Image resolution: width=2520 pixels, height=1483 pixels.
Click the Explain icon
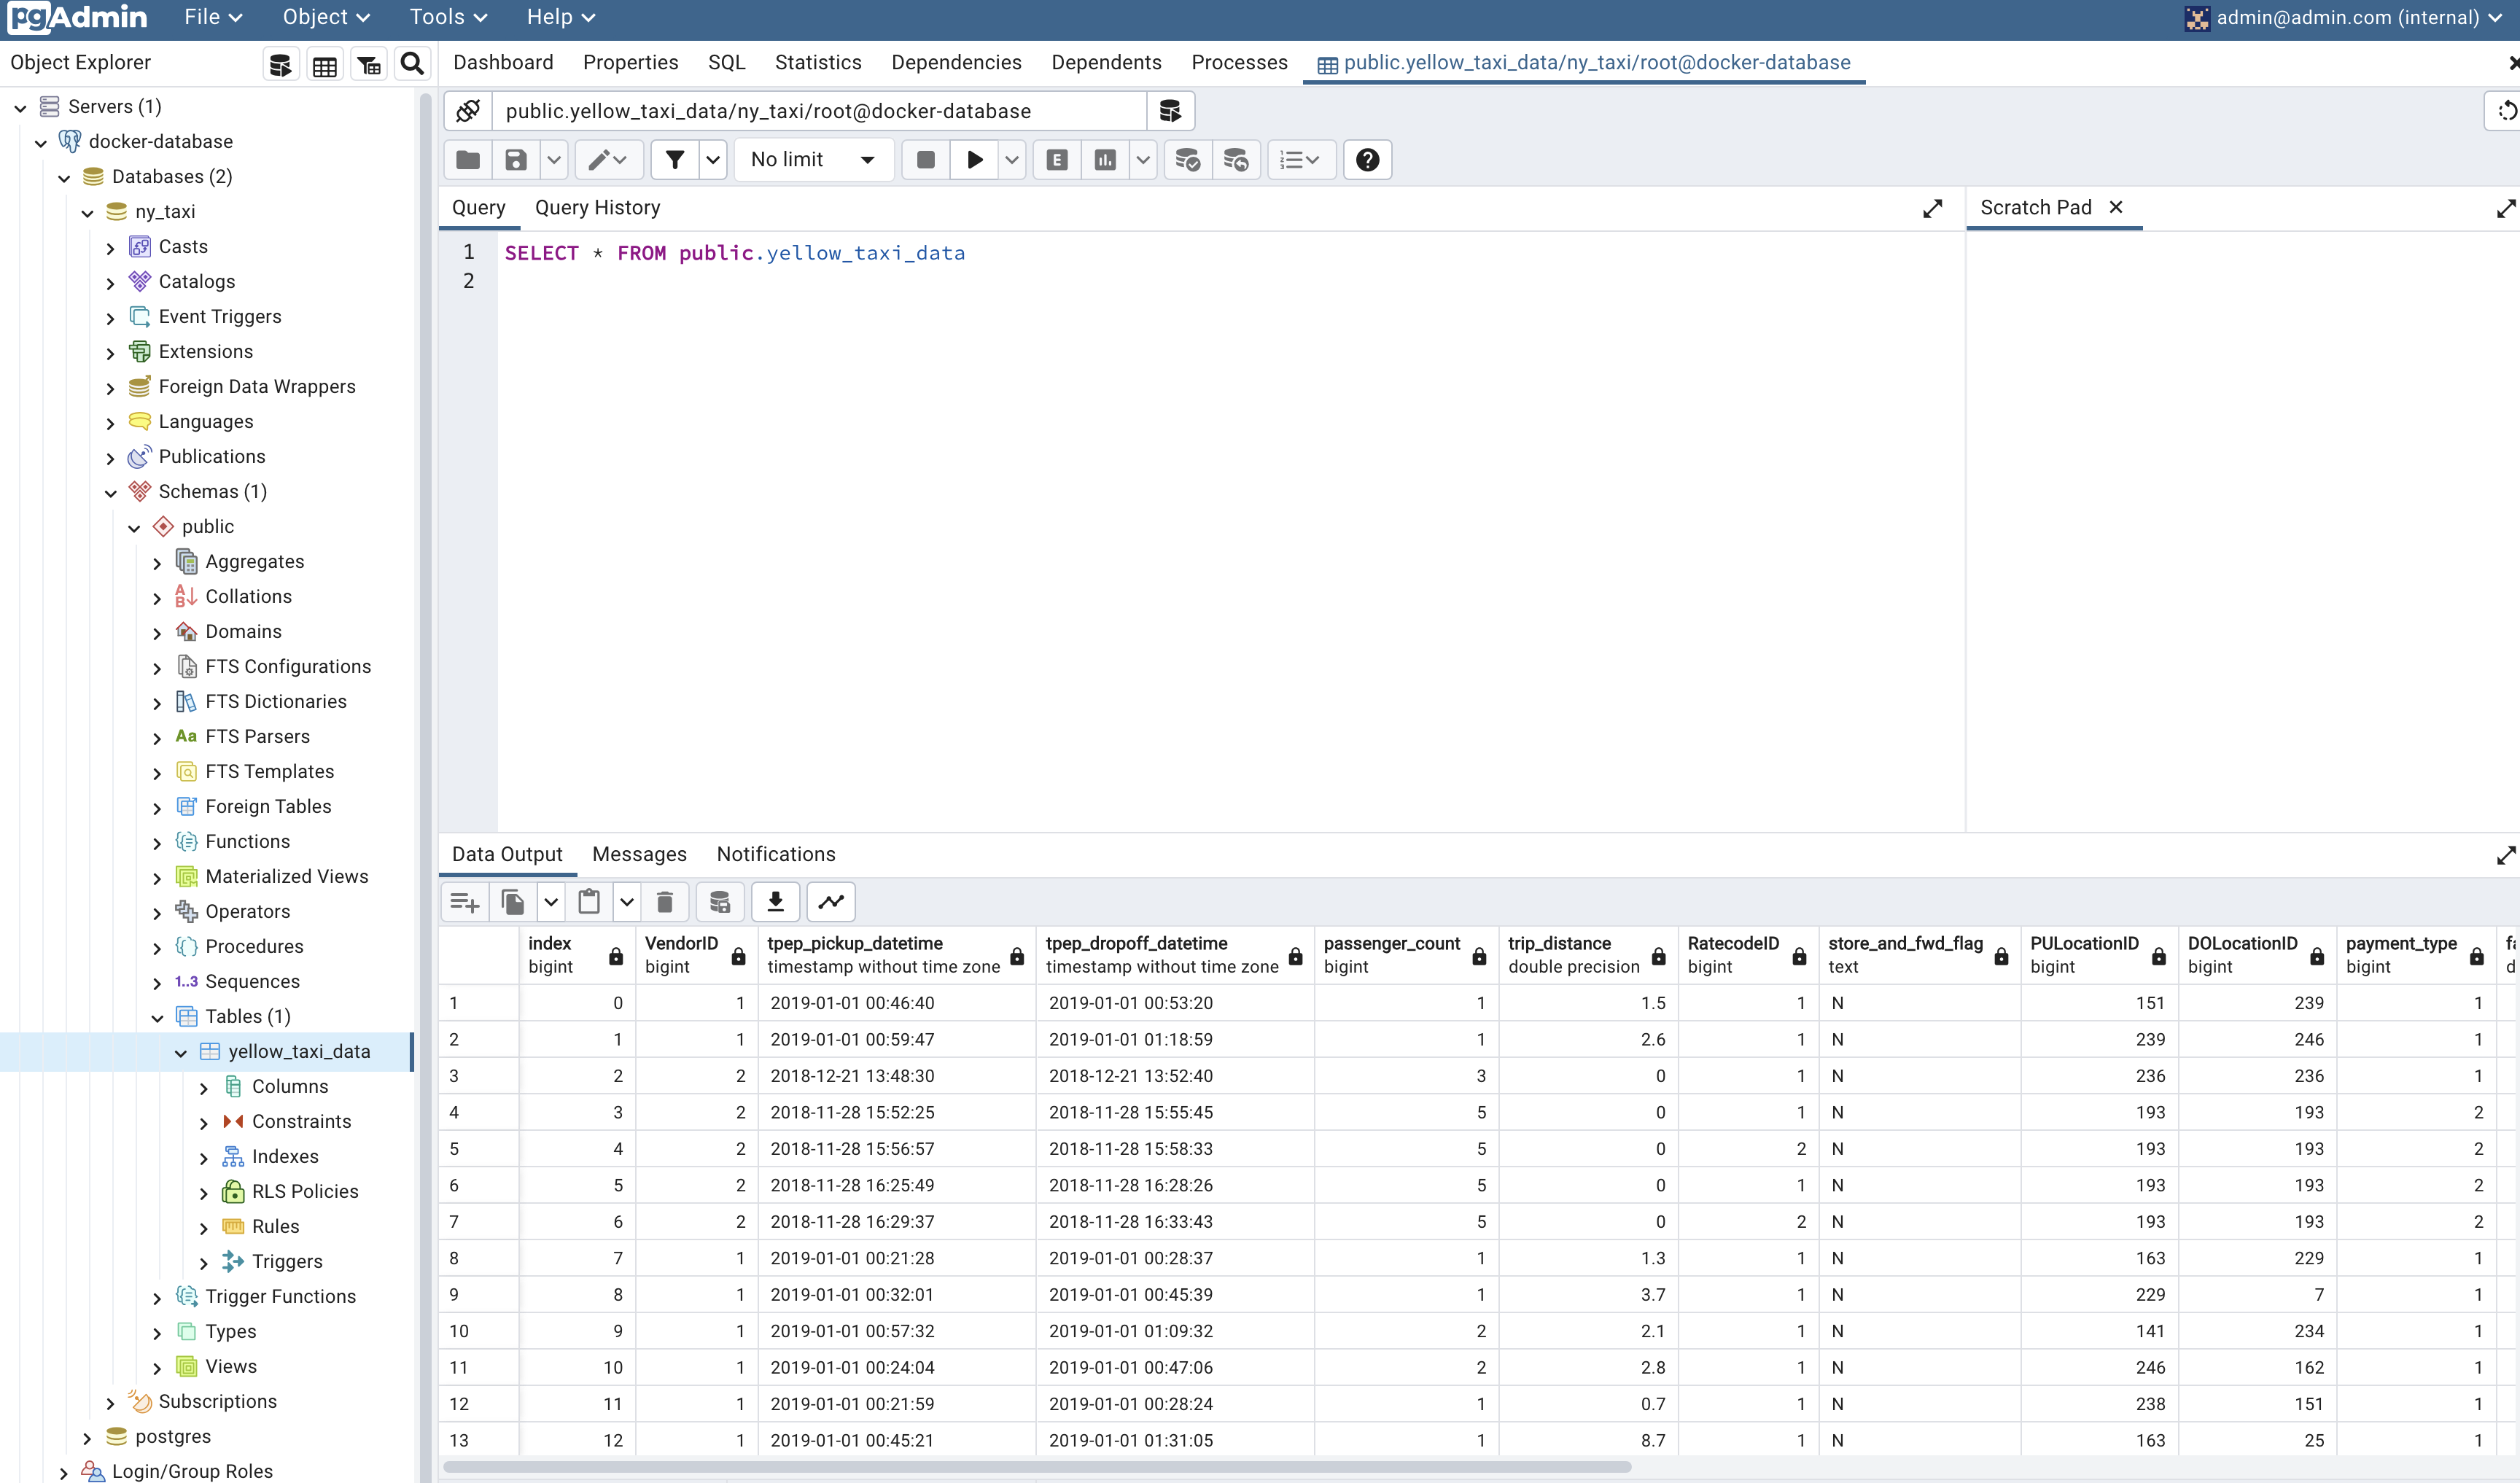pyautogui.click(x=1057, y=160)
